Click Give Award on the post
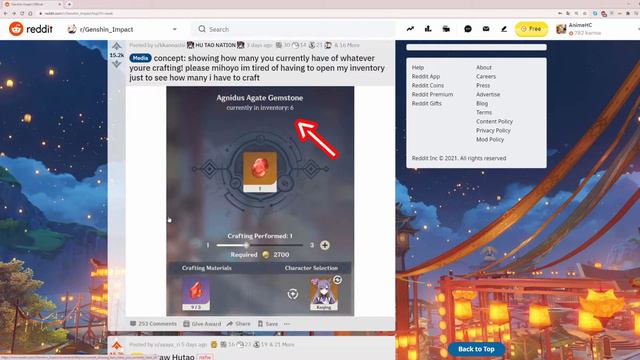The height and width of the screenshot is (360, 640). point(202,324)
